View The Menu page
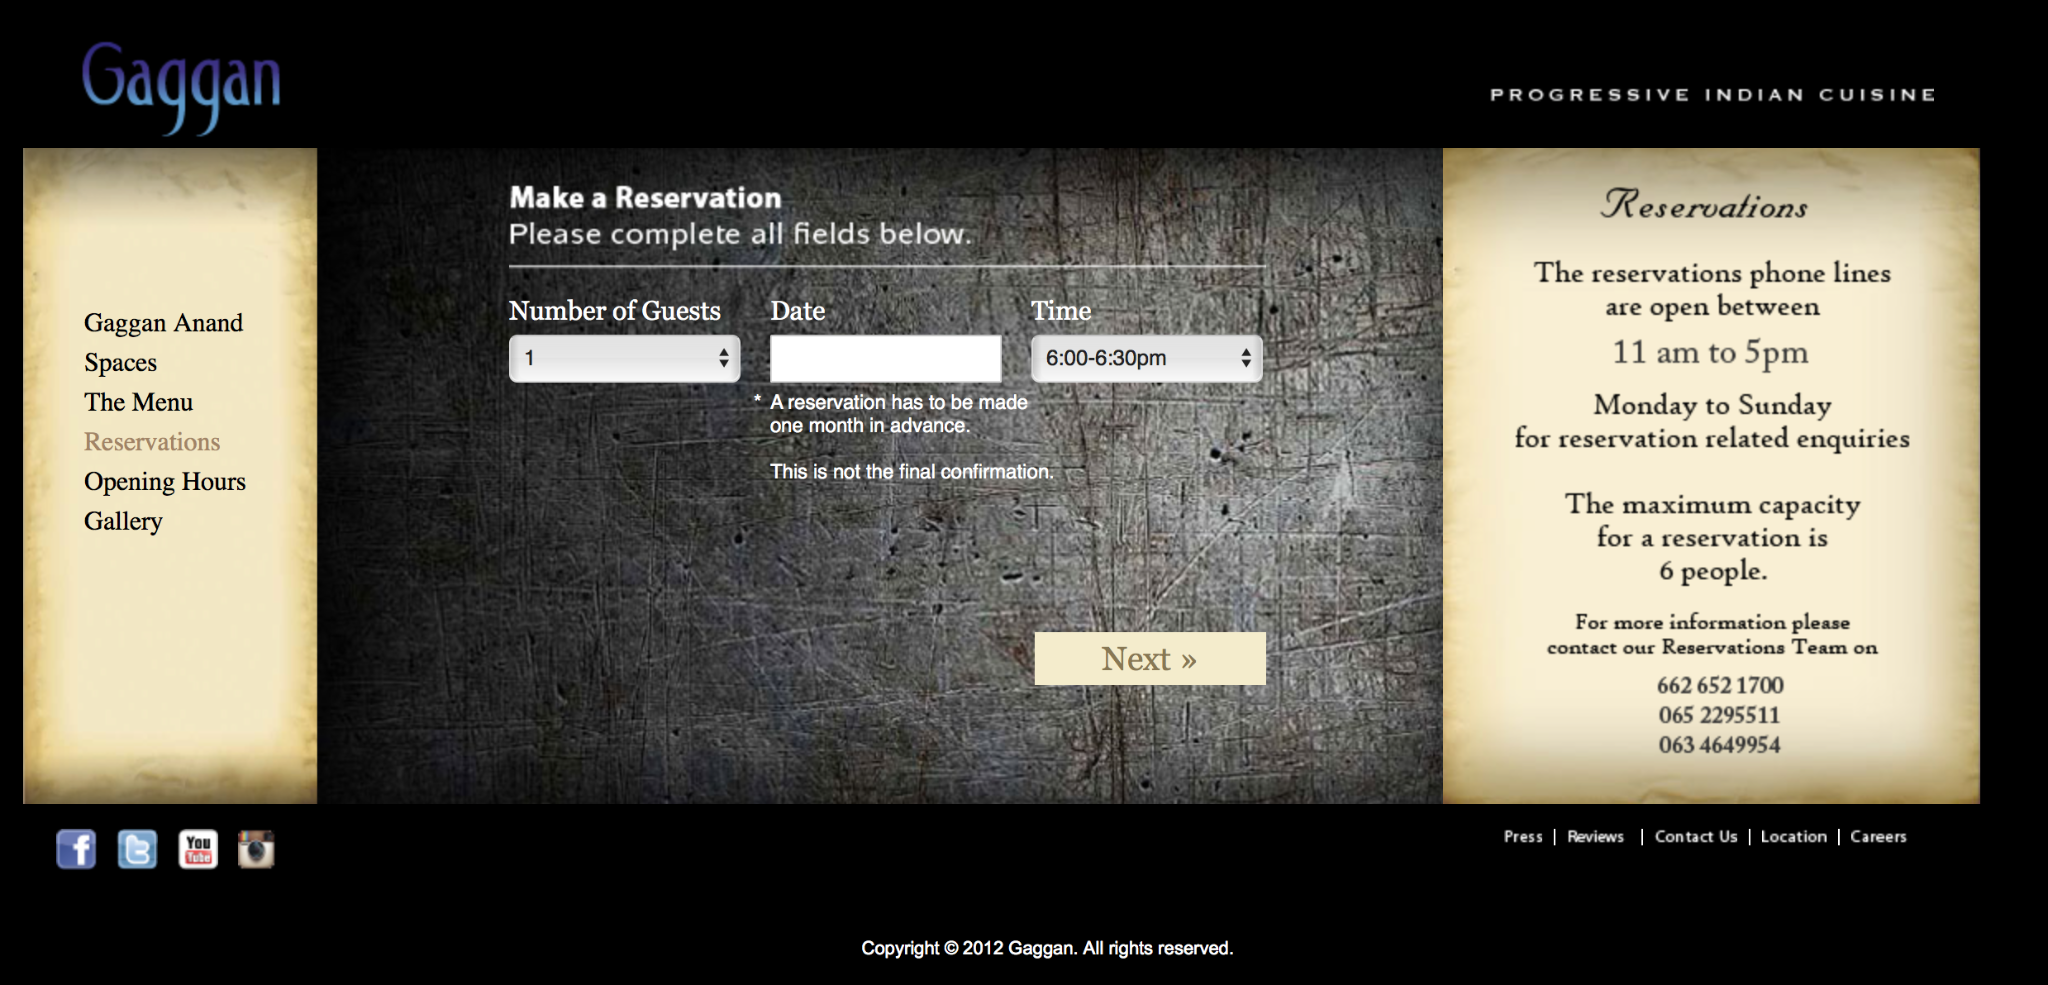2048x985 pixels. coord(138,402)
